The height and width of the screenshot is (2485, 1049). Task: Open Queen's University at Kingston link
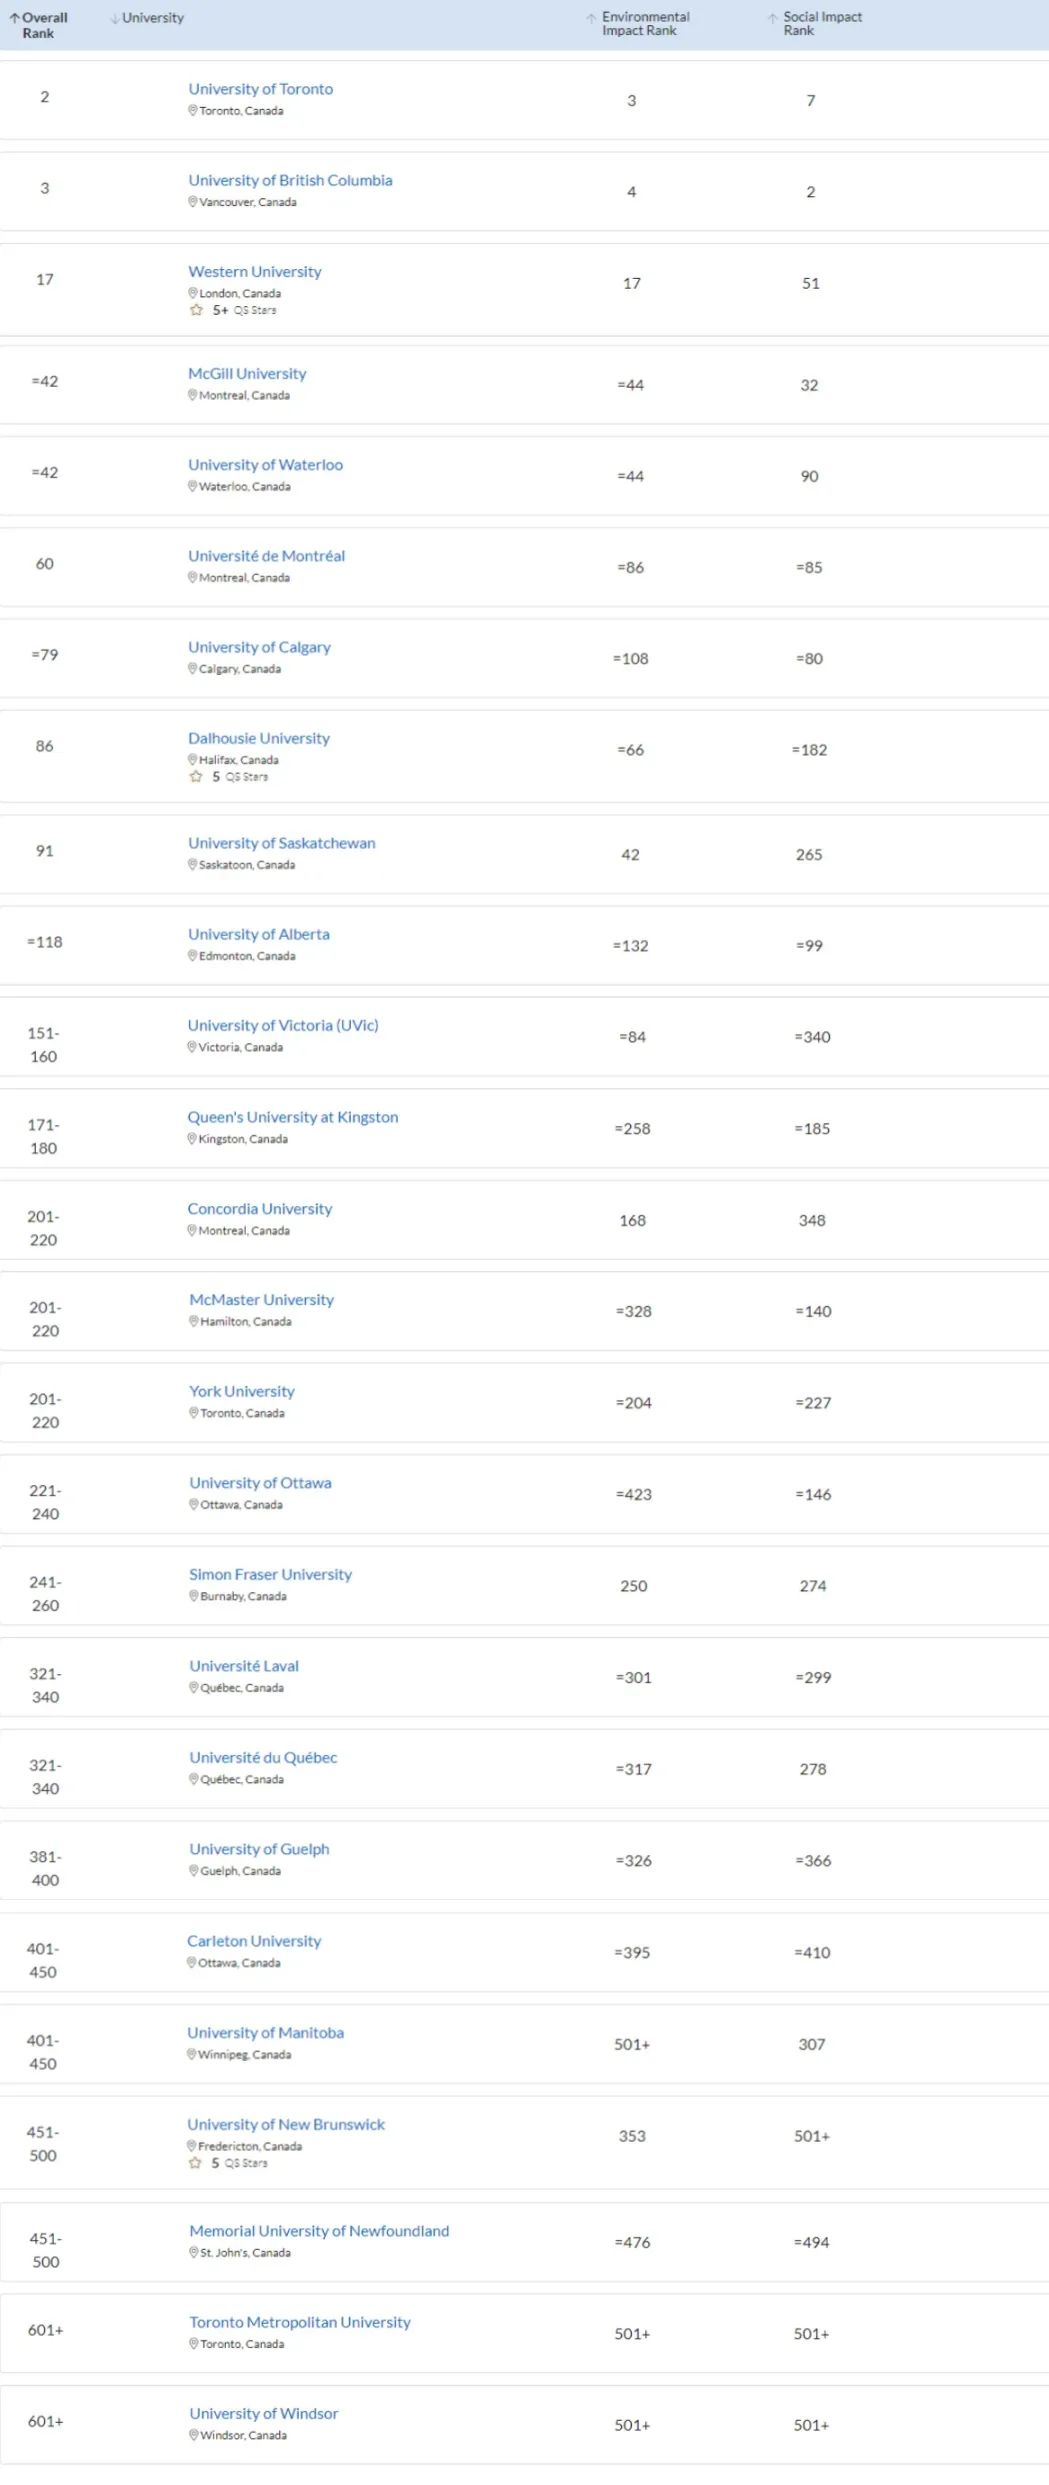point(293,1117)
